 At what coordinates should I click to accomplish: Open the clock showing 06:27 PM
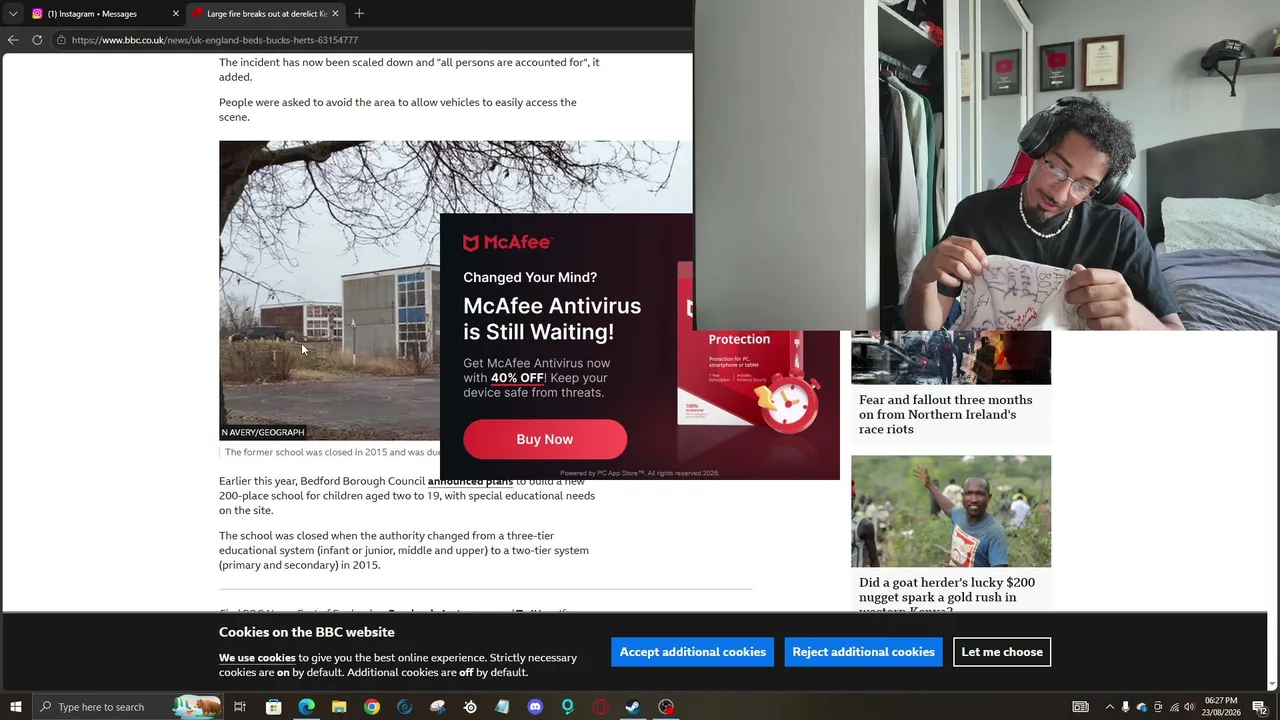click(1222, 707)
